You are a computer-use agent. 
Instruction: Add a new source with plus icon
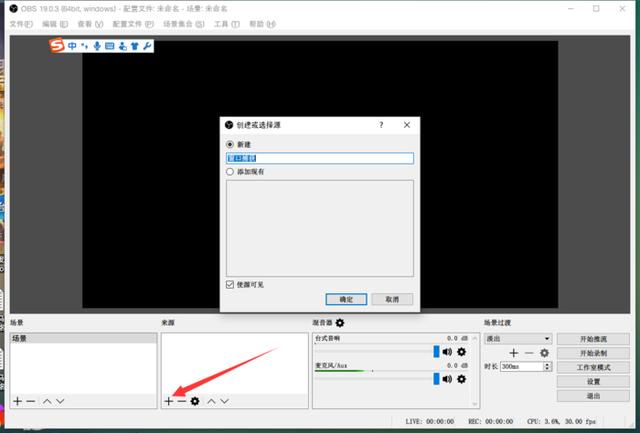point(169,401)
